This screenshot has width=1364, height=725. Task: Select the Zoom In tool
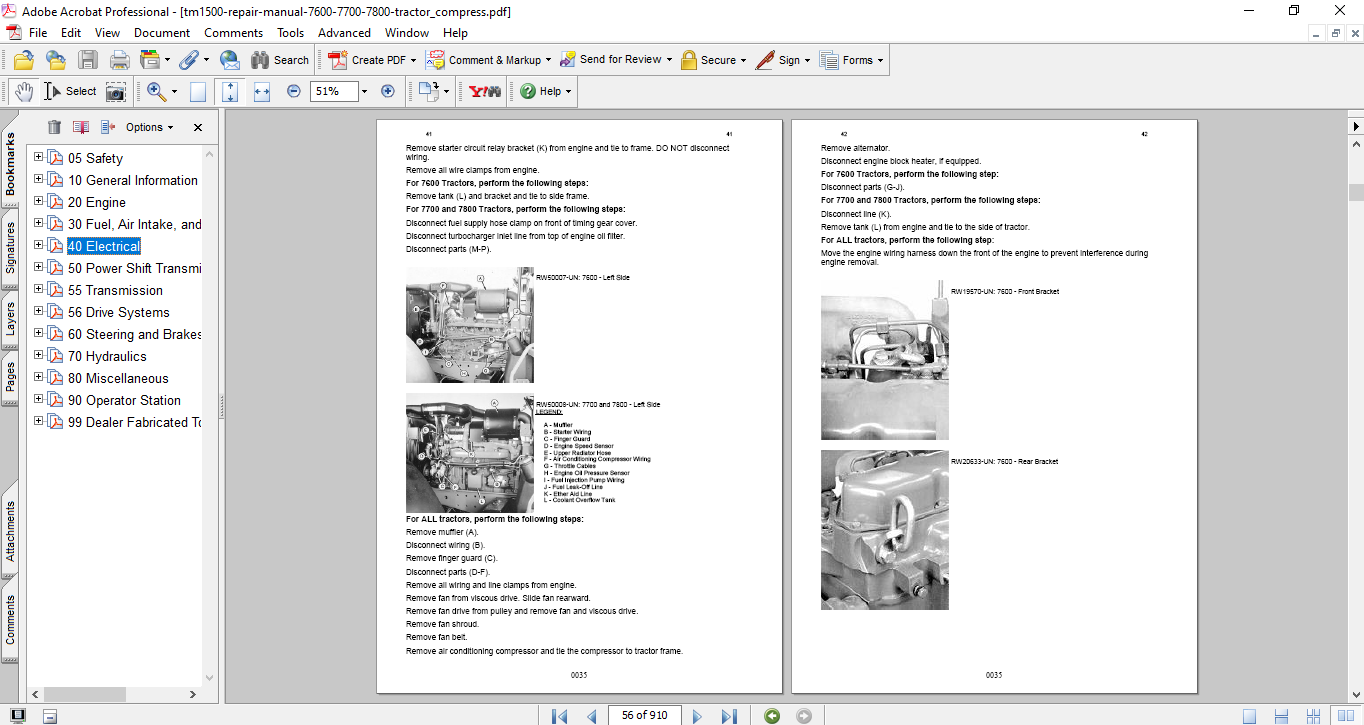157,91
